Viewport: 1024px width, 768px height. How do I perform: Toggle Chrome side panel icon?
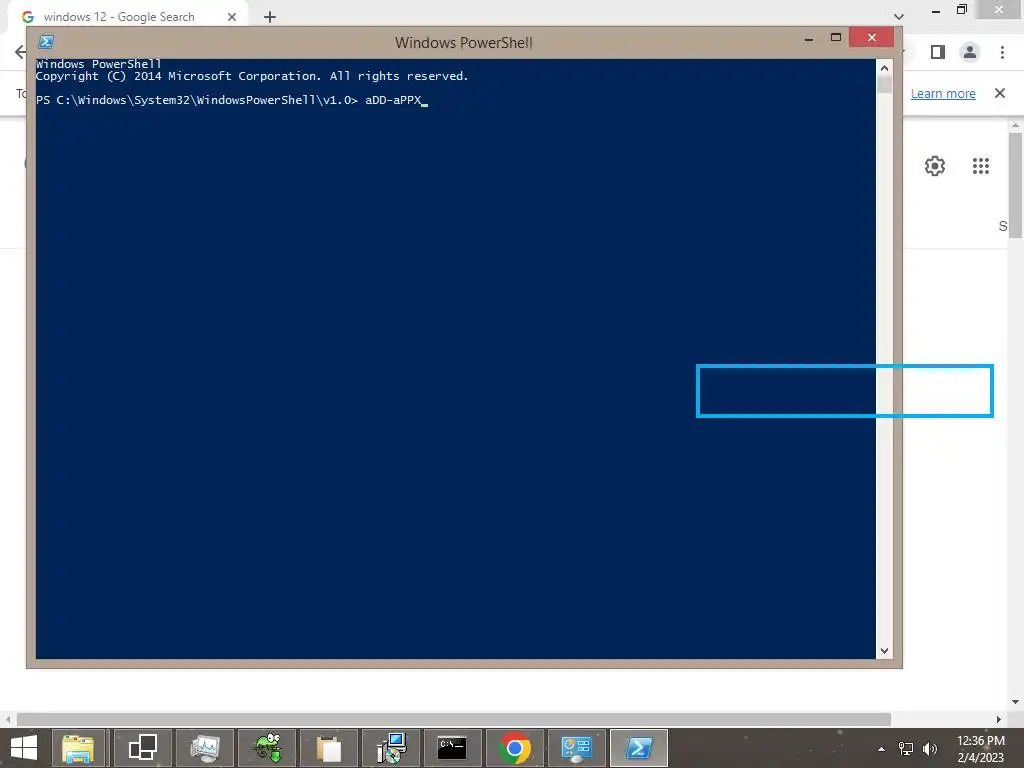tap(938, 52)
